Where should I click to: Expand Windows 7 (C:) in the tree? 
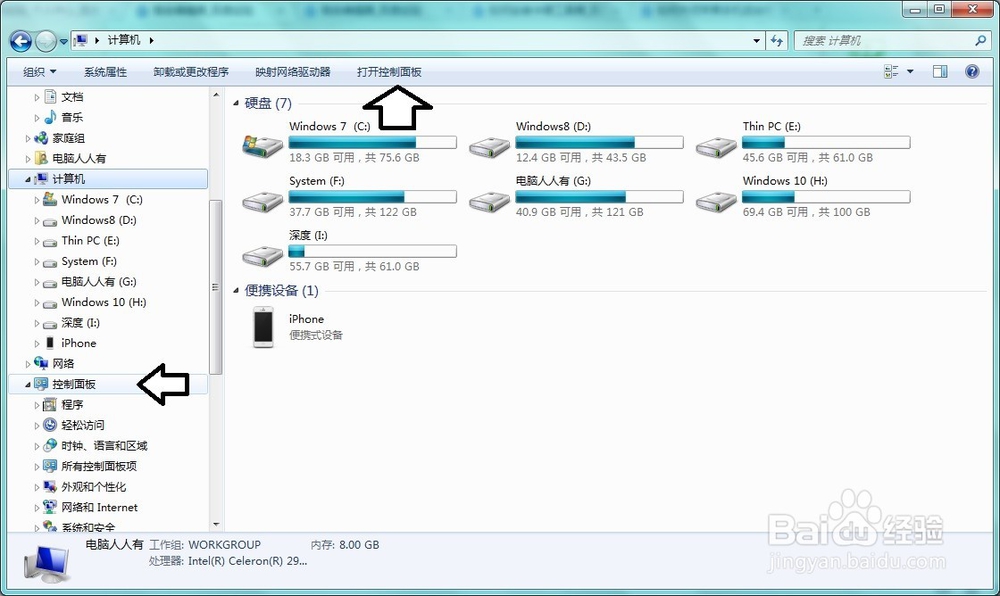pos(36,200)
